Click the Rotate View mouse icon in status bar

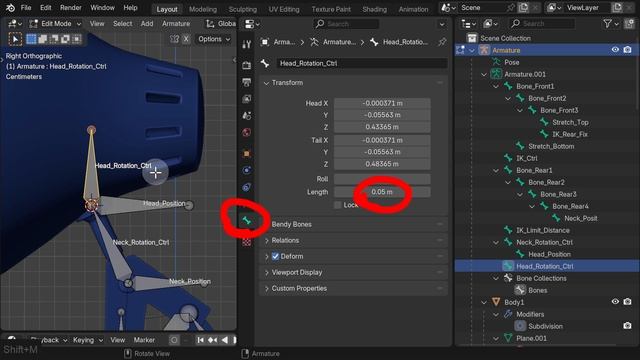coord(127,353)
